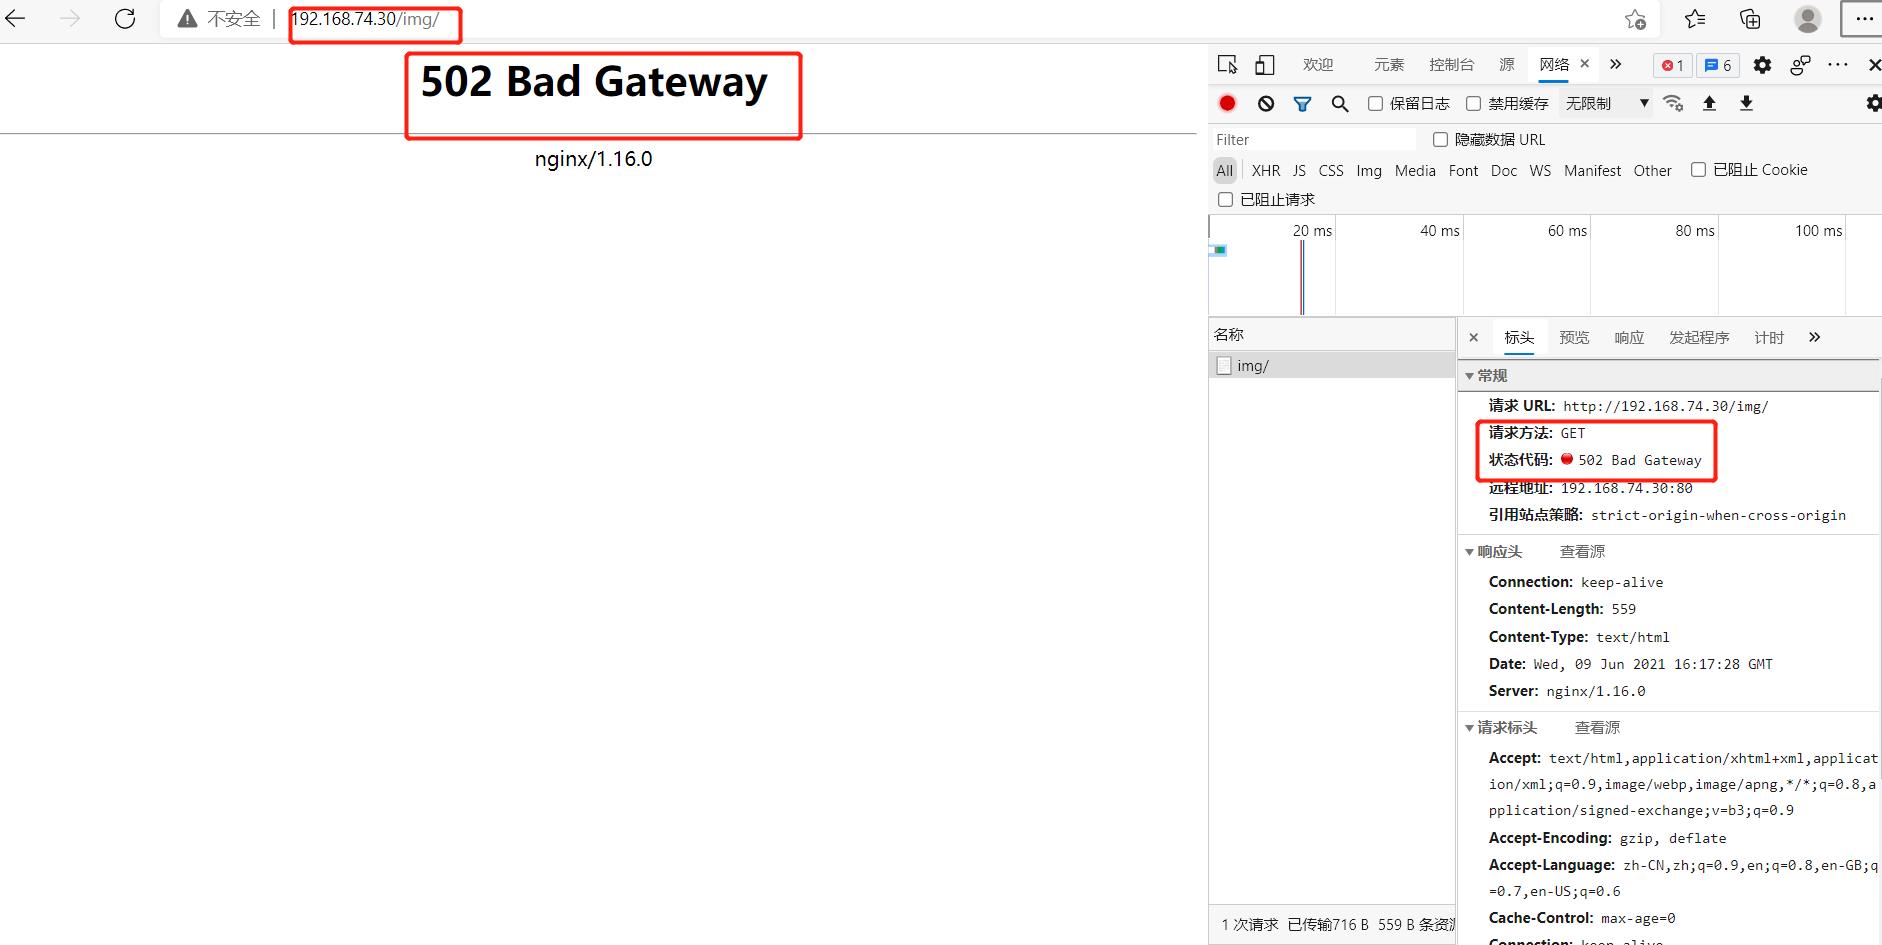Open the 控制台 tab
The image size is (1882, 945).
[x=1451, y=64]
